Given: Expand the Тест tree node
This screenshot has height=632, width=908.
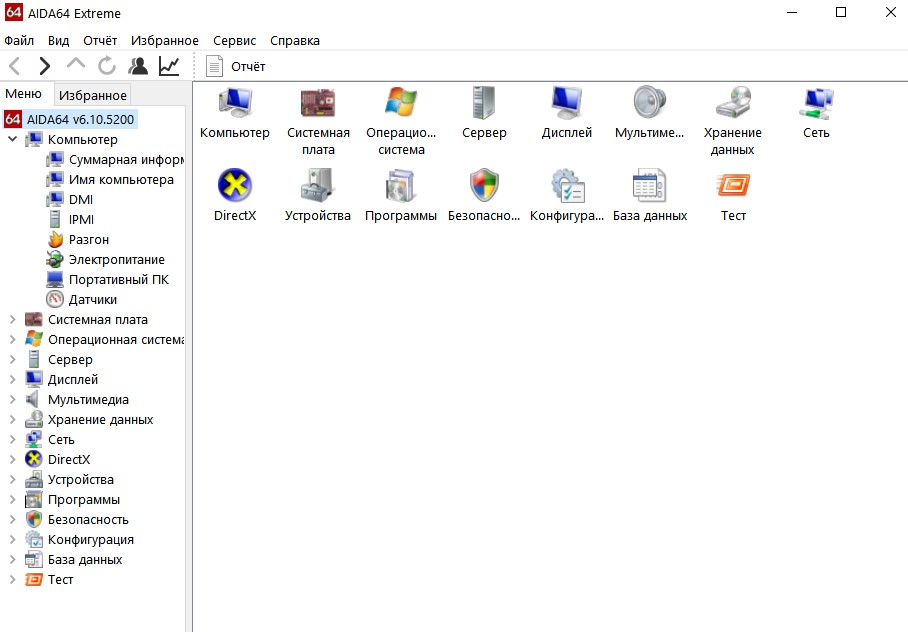Looking at the screenshot, I should 12,580.
